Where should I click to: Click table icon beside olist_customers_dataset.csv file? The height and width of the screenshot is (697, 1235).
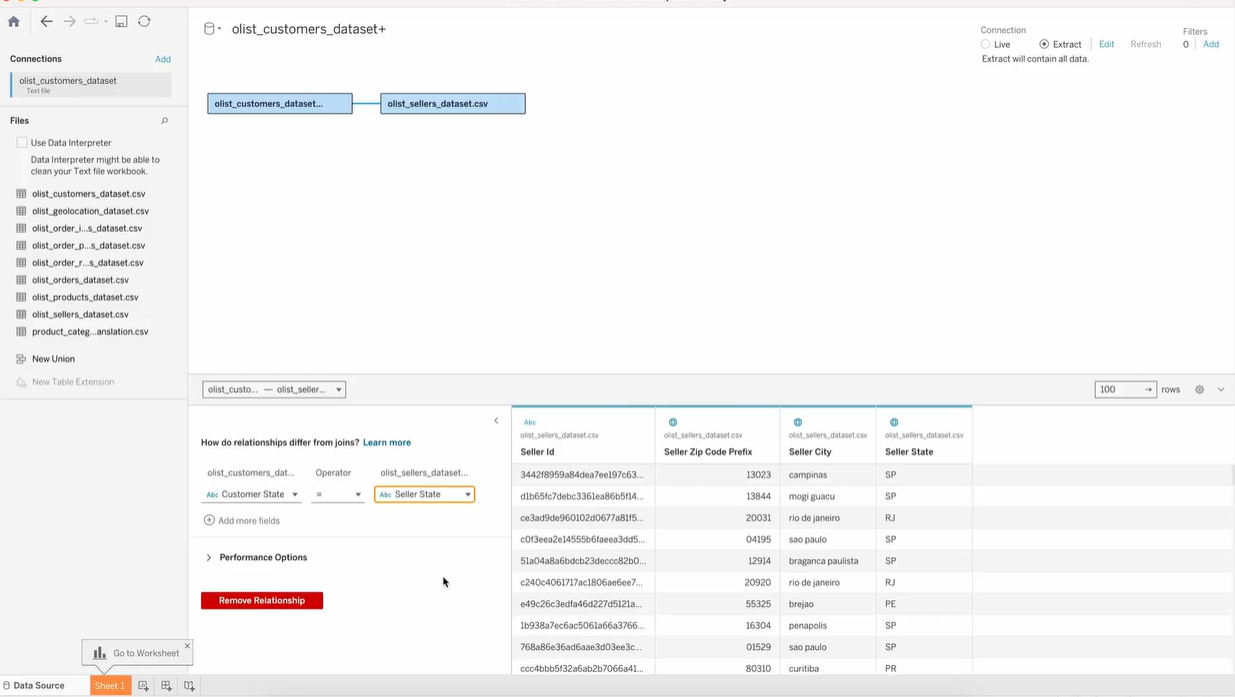[x=21, y=194]
